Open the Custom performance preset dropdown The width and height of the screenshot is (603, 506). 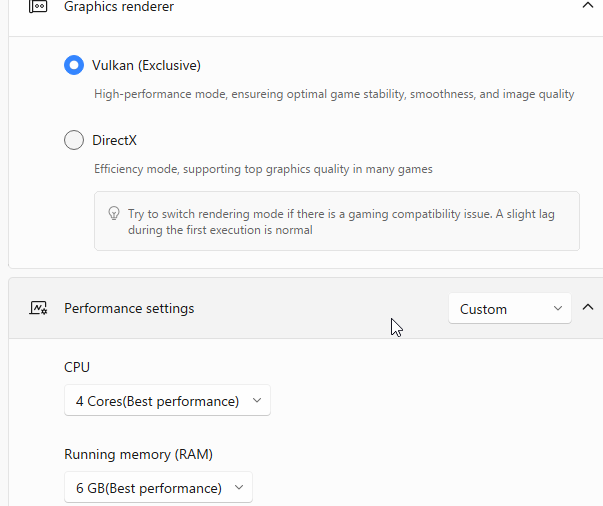coord(509,309)
